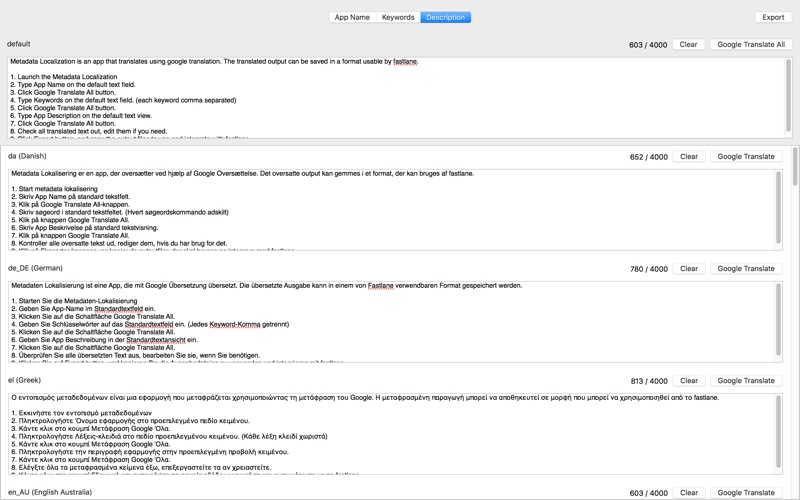This screenshot has width=800, height=500.
Task: Google Translate the Danish description
Action: 746,157
